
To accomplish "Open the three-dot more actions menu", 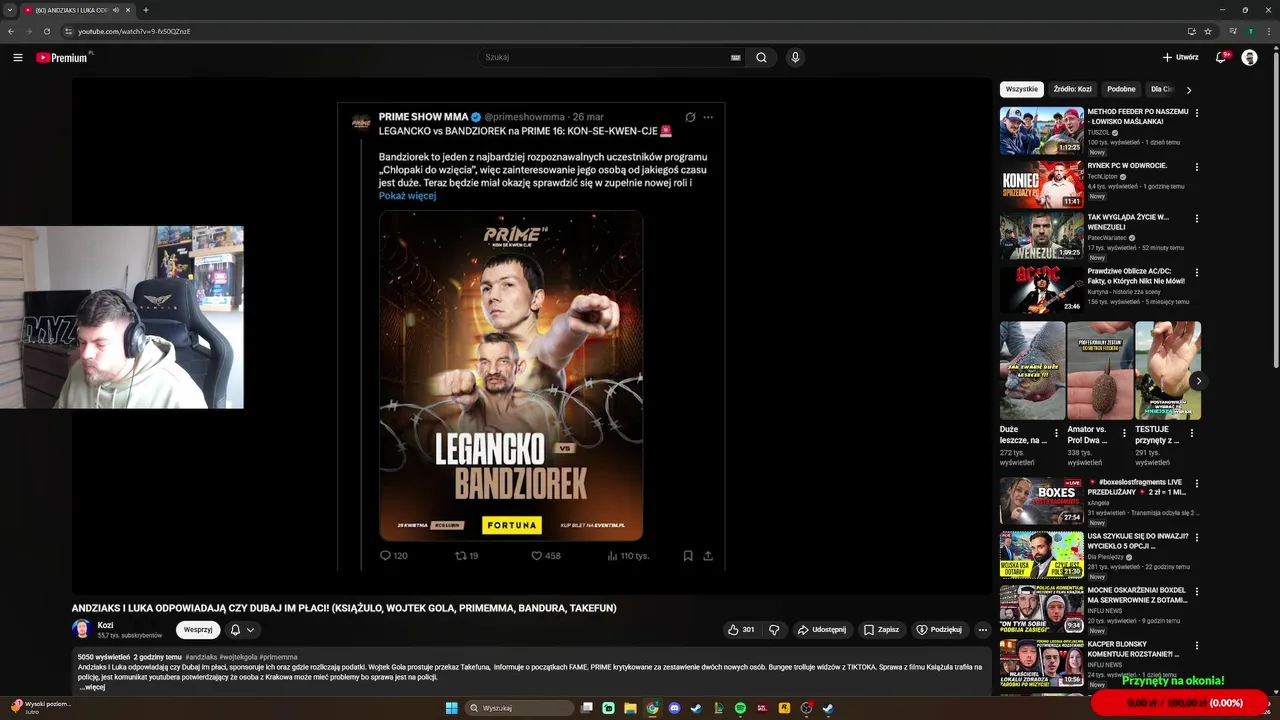I will click(x=983, y=630).
